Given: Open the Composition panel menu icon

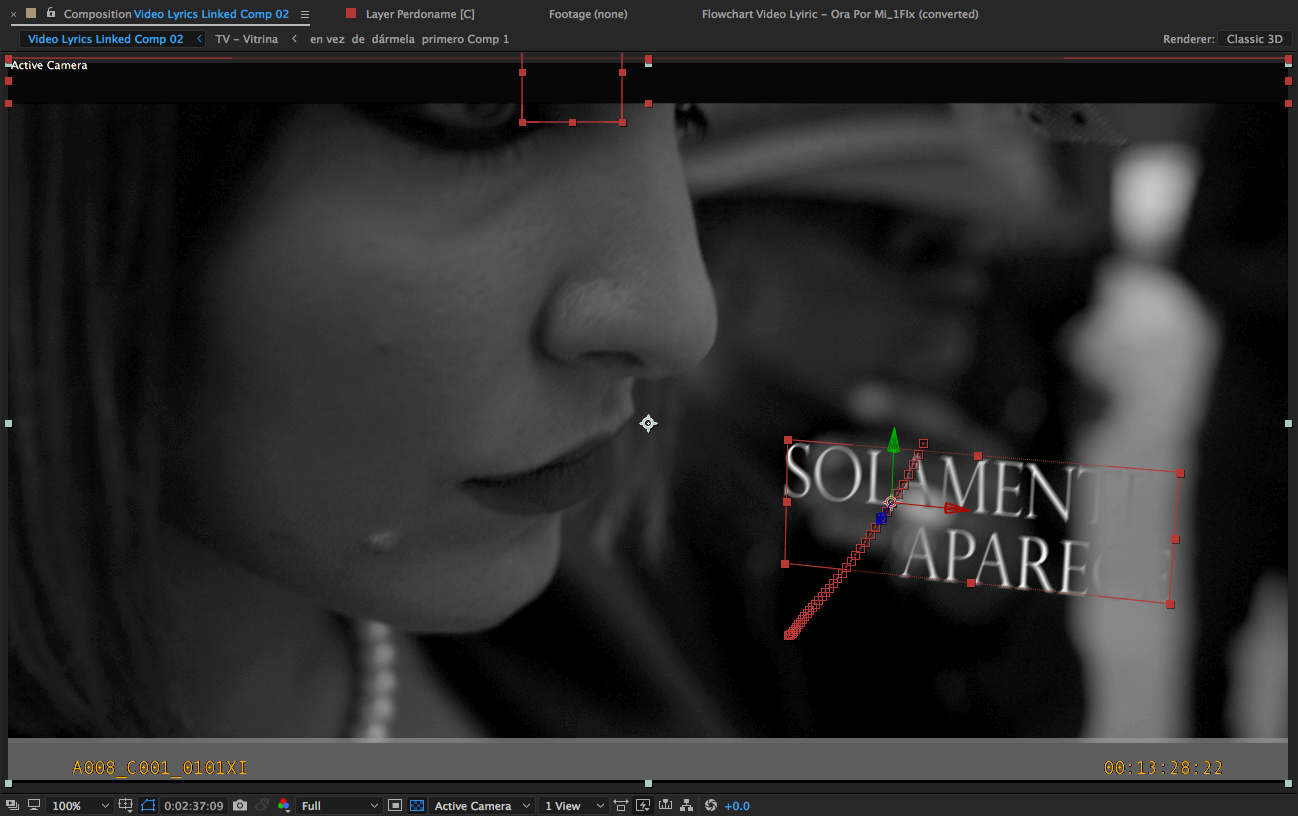Looking at the screenshot, I should (305, 14).
